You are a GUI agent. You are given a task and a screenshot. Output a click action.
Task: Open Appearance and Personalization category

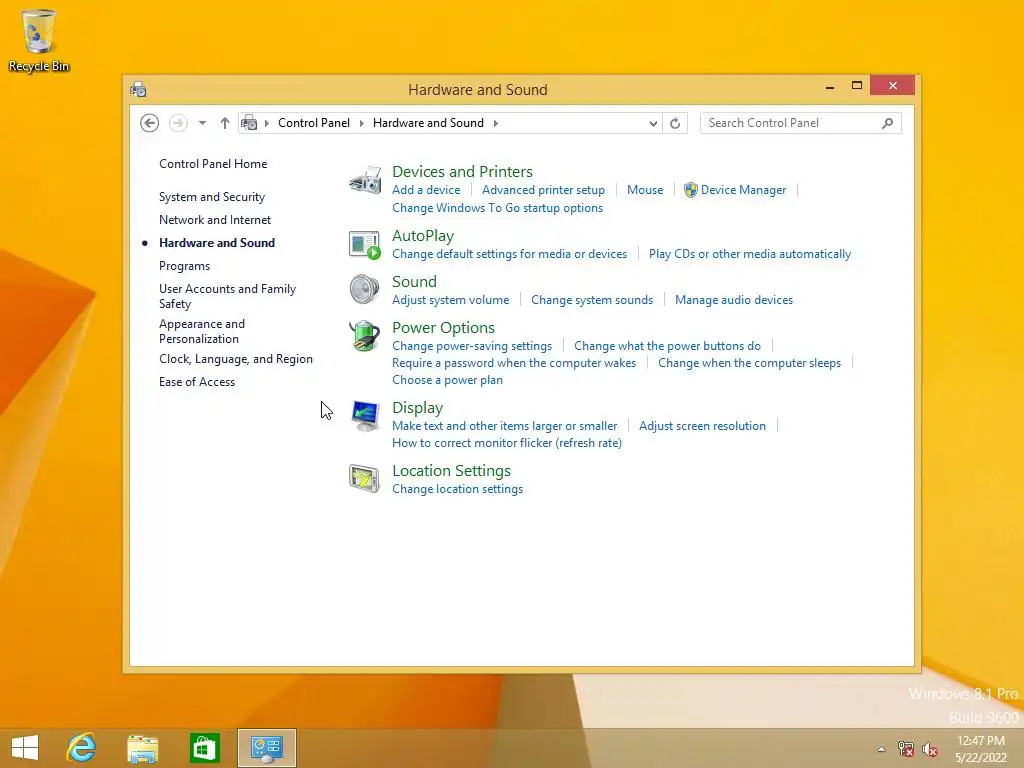[x=202, y=331]
